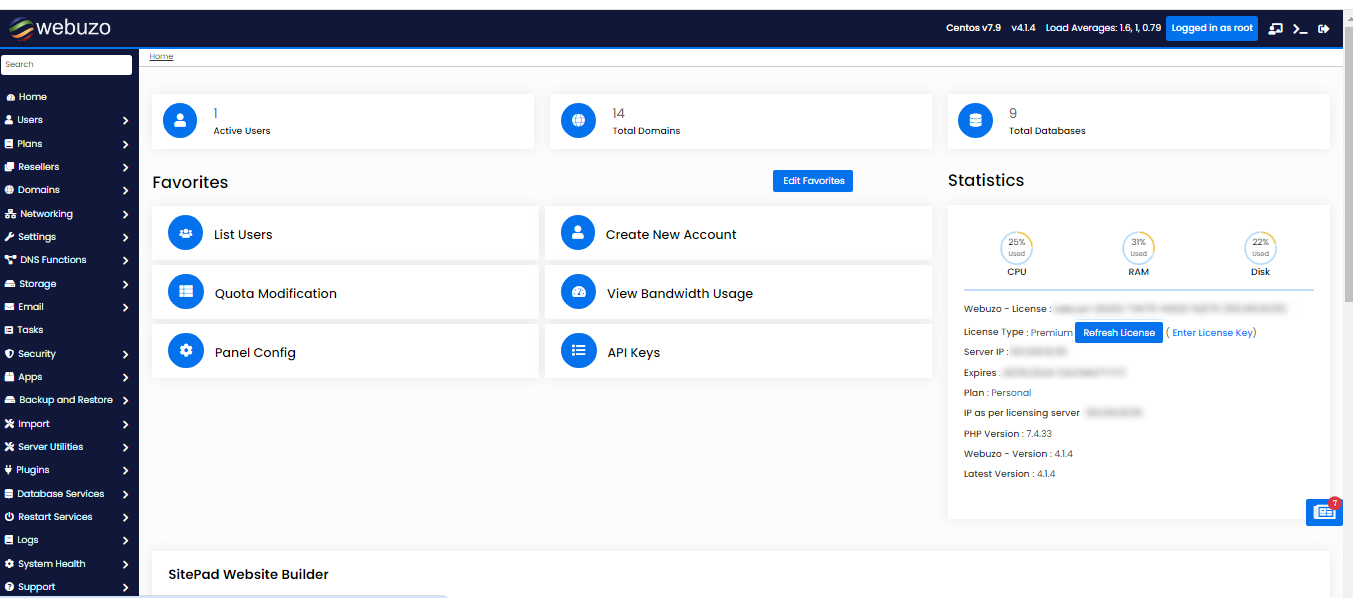Image resolution: width=1353 pixels, height=598 pixels.
Task: Click the CPU usage gauge
Action: pyautogui.click(x=1017, y=247)
